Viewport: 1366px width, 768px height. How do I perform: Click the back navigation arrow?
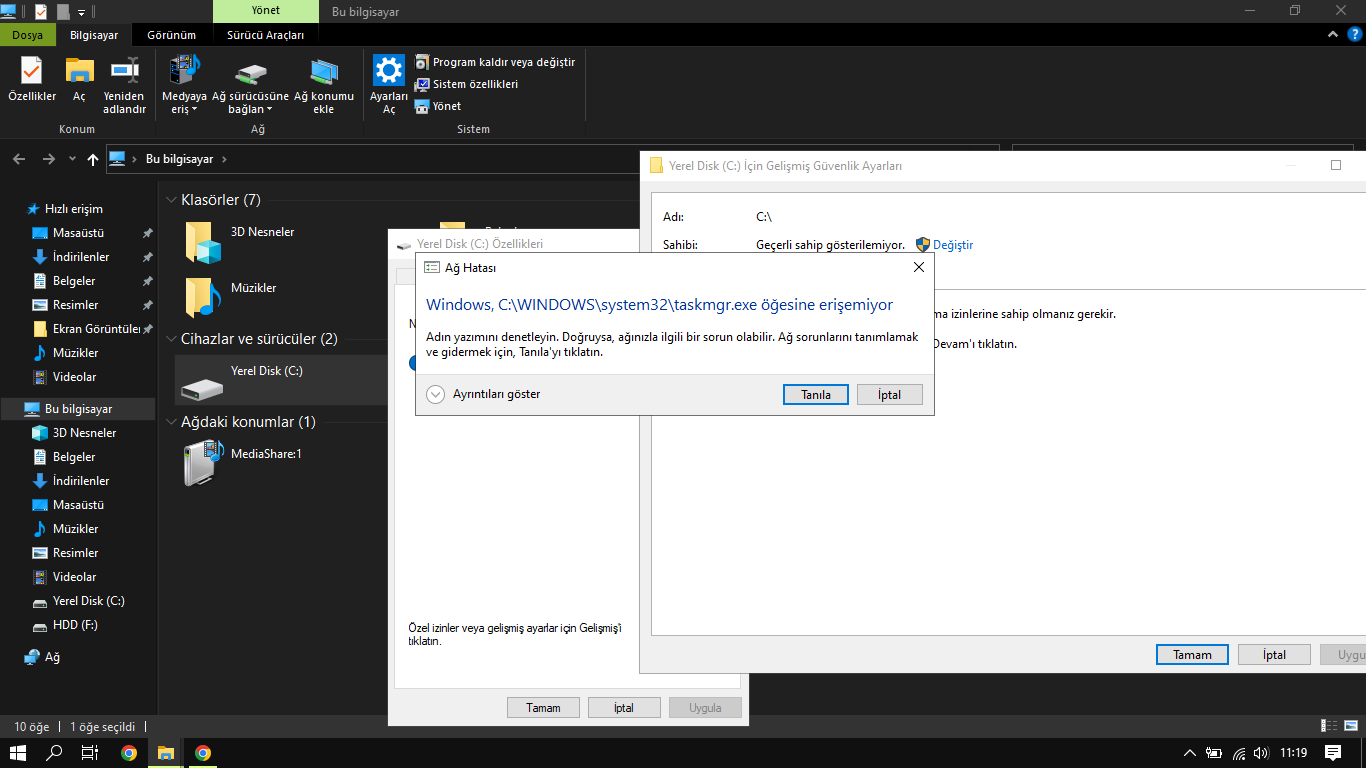tap(18, 159)
